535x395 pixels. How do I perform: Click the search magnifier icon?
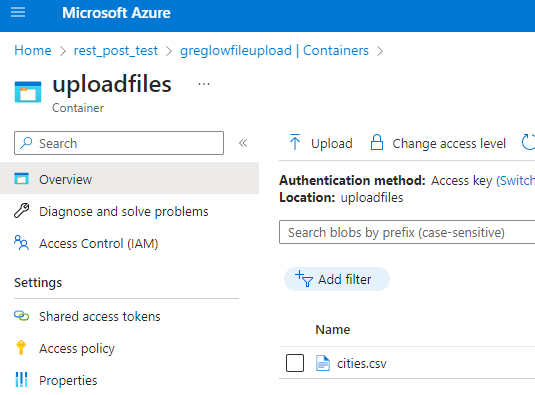pyautogui.click(x=26, y=143)
